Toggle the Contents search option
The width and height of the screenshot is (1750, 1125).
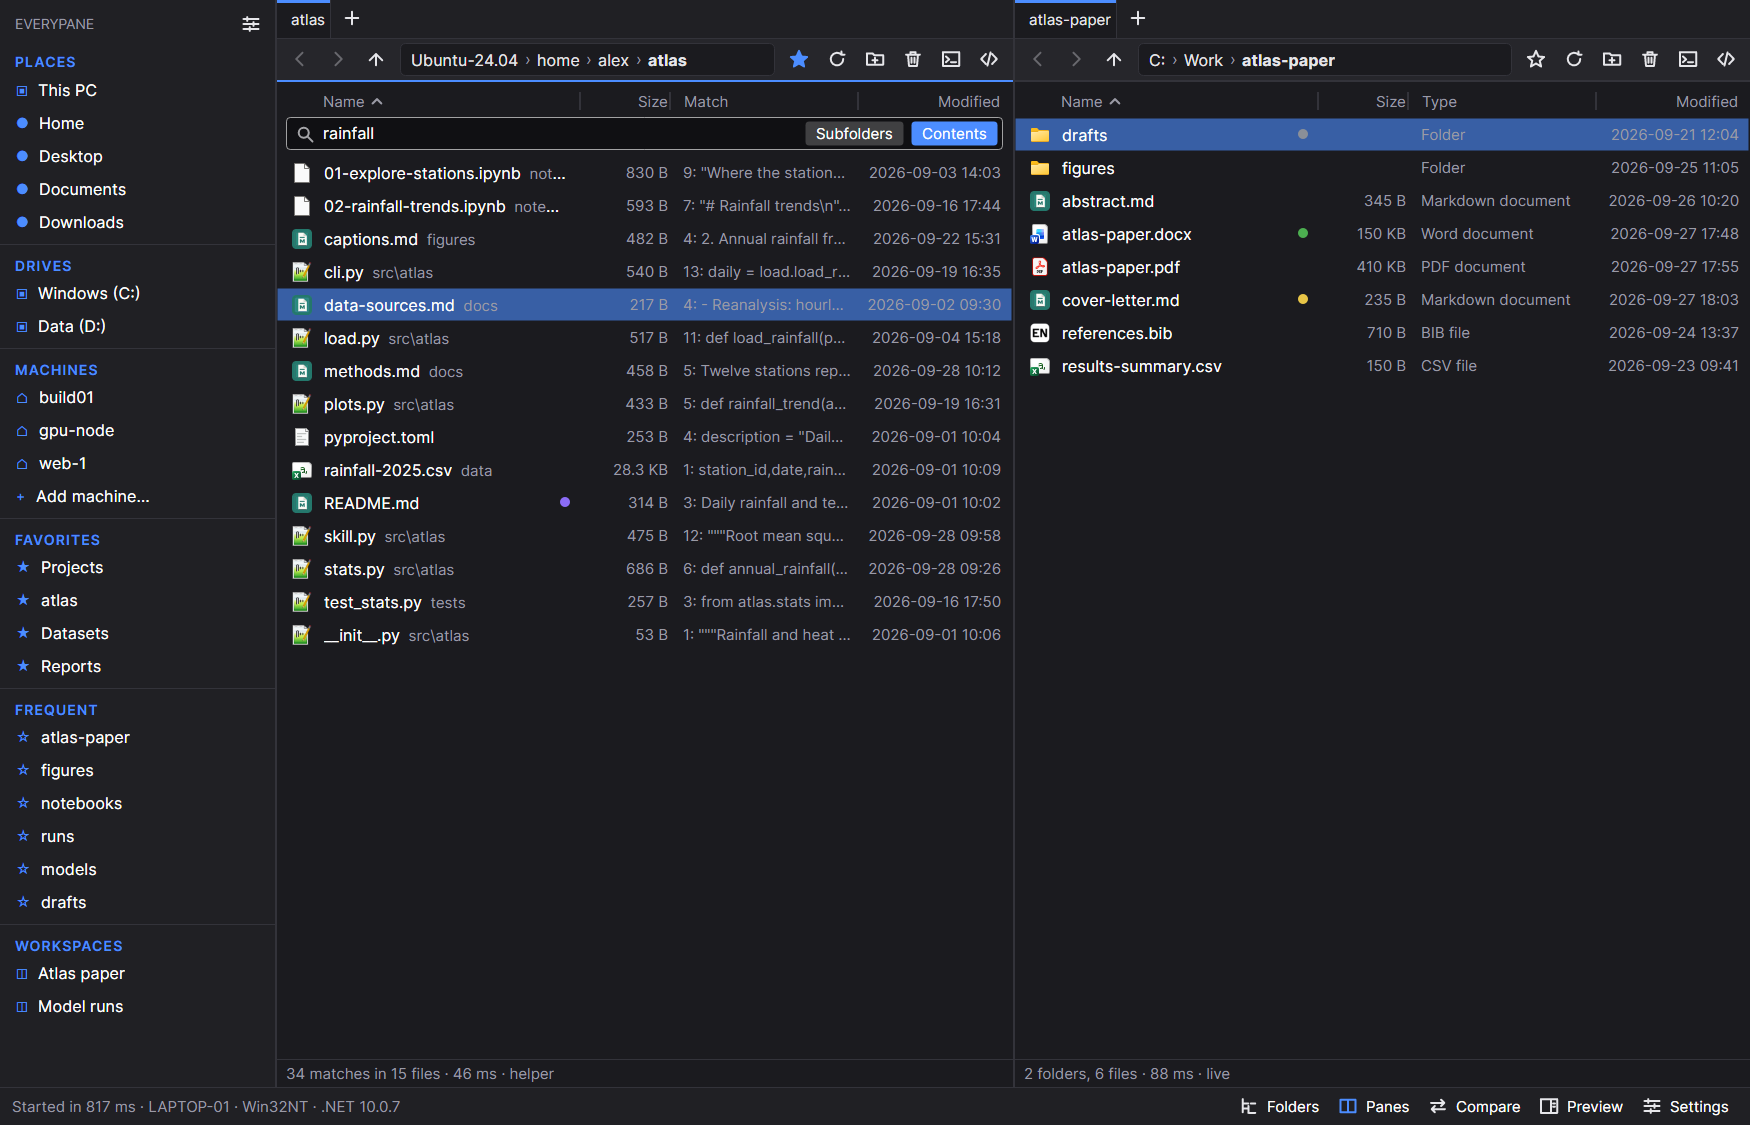[x=954, y=134]
